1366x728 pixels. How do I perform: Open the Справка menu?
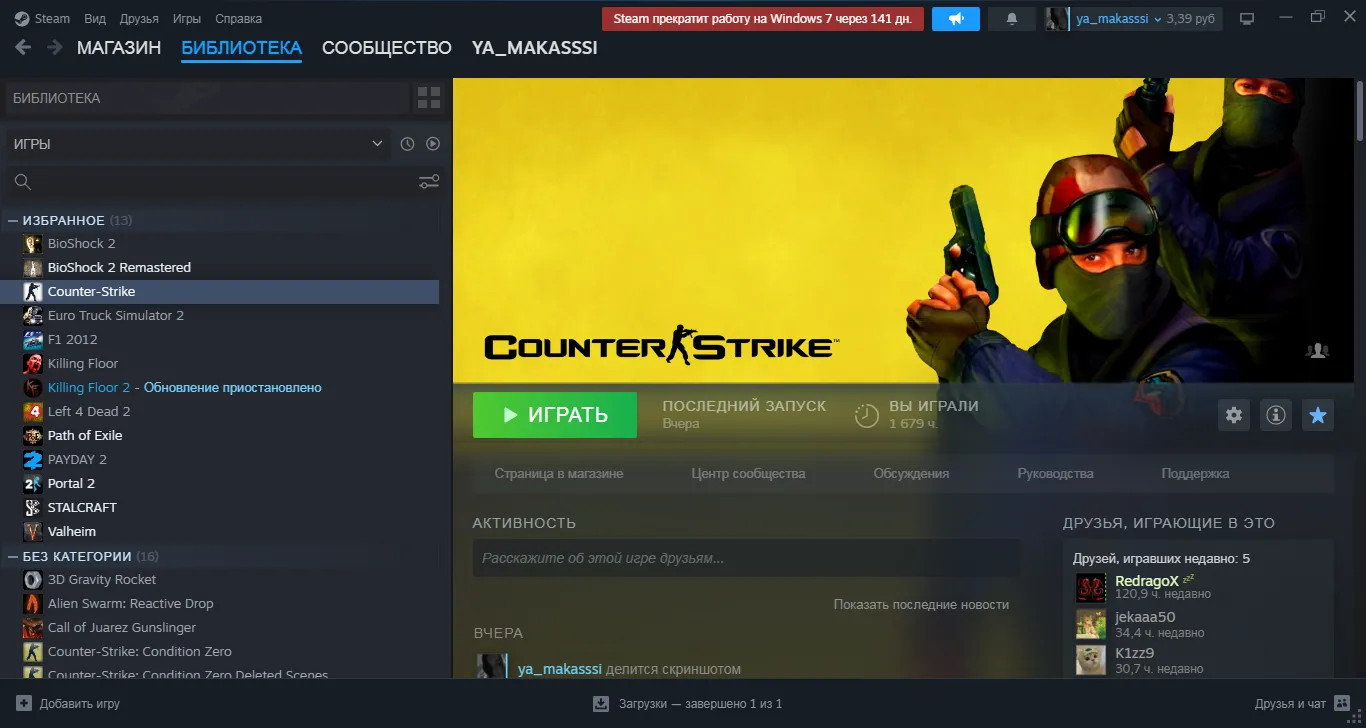click(239, 19)
